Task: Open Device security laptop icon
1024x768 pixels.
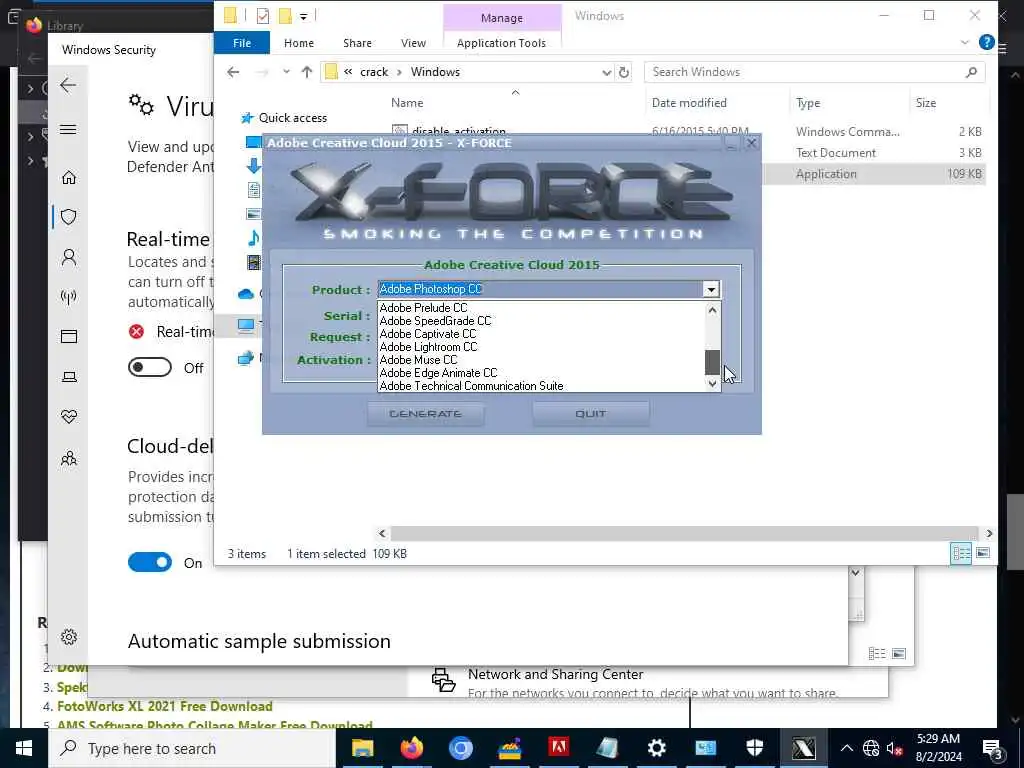Action: click(69, 377)
